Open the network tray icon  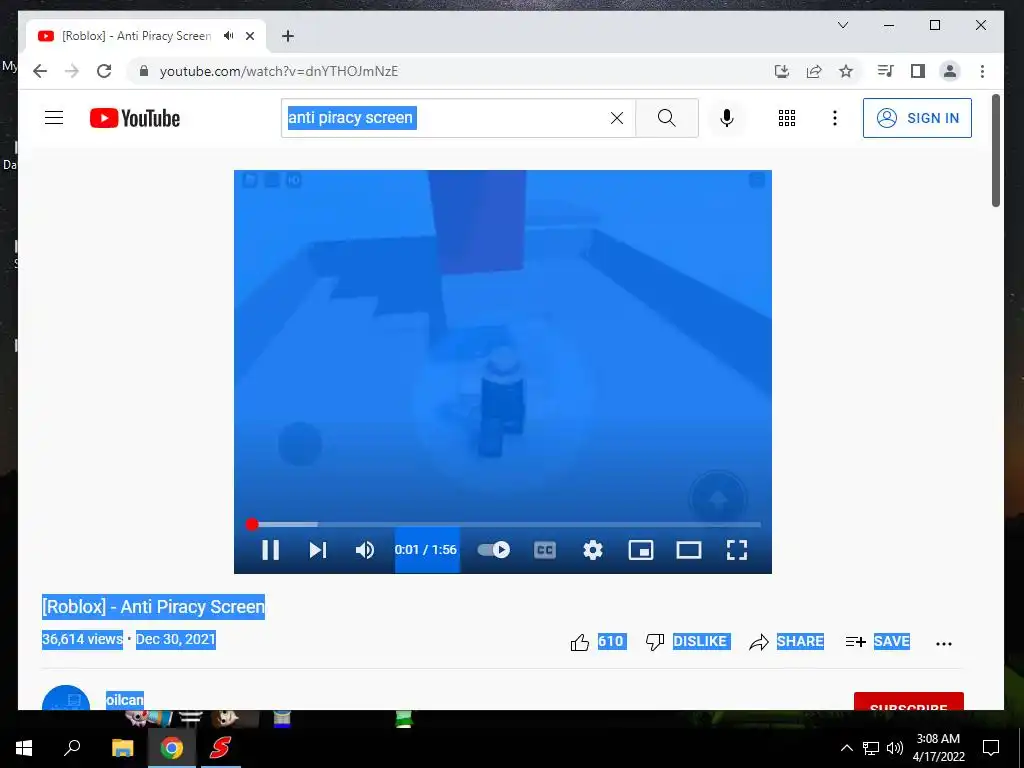871,748
